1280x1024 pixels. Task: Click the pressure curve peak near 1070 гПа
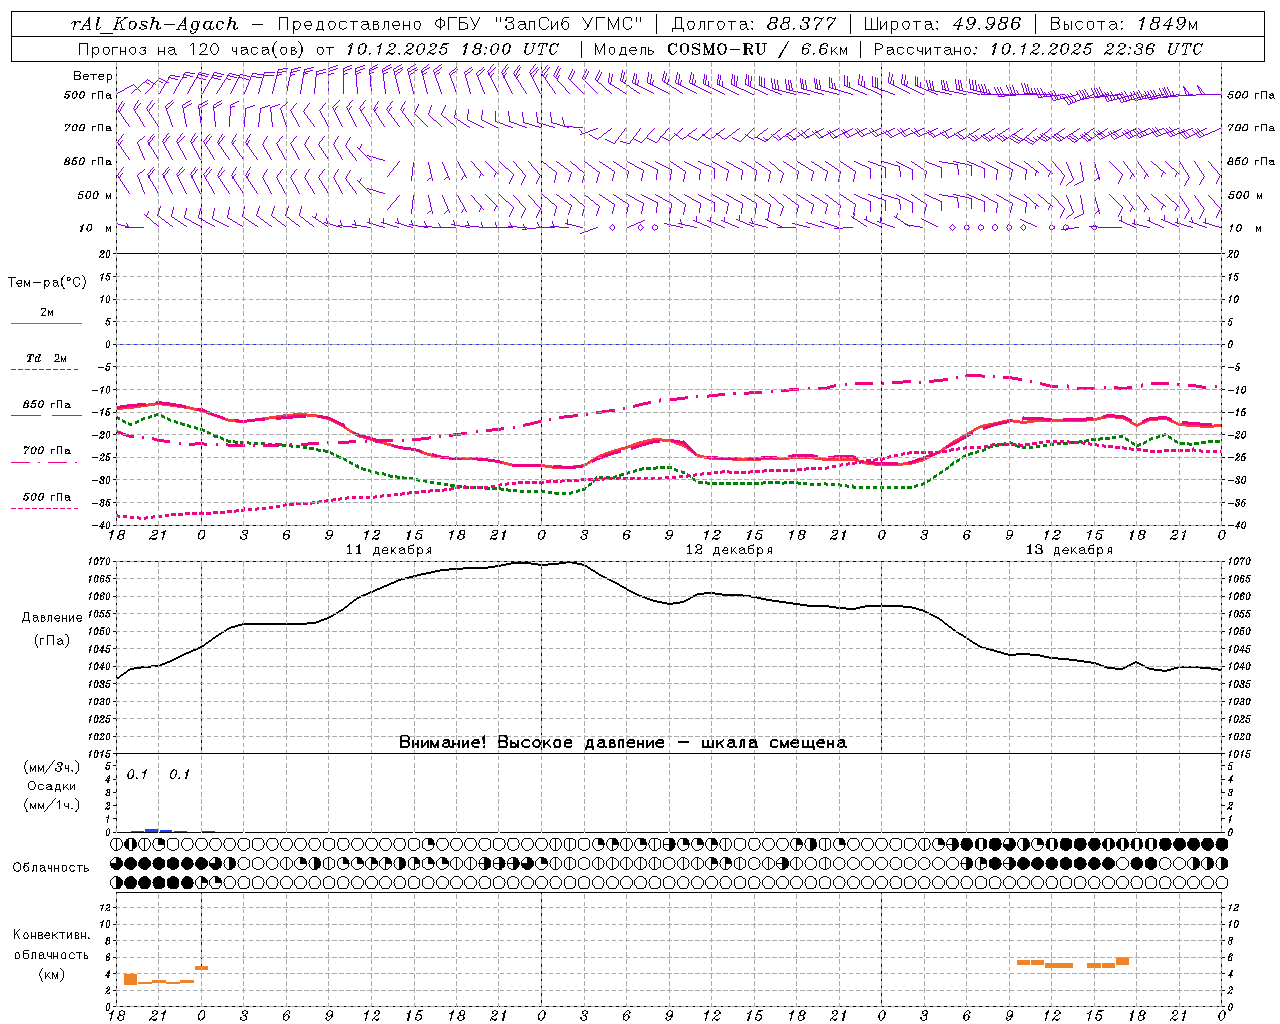(570, 562)
